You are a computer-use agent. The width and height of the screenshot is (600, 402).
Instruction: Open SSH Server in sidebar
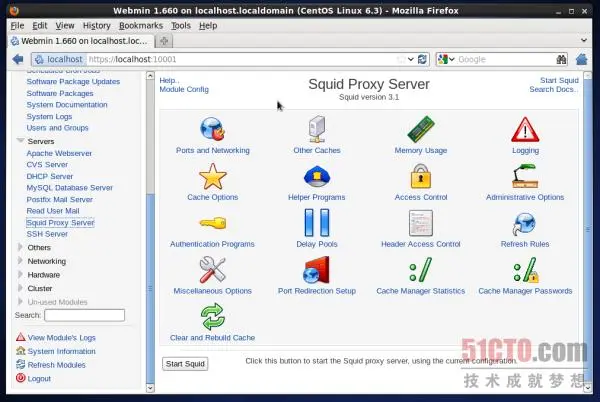(47, 234)
